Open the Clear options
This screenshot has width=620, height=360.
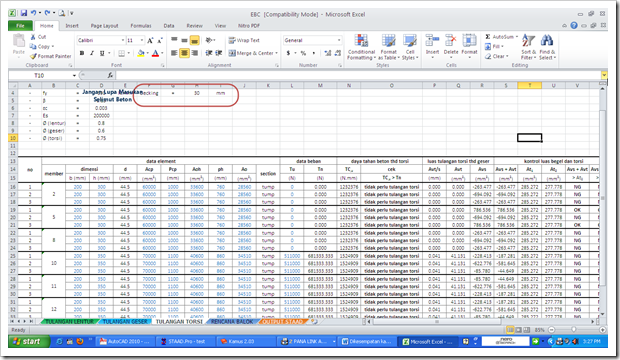(497, 56)
